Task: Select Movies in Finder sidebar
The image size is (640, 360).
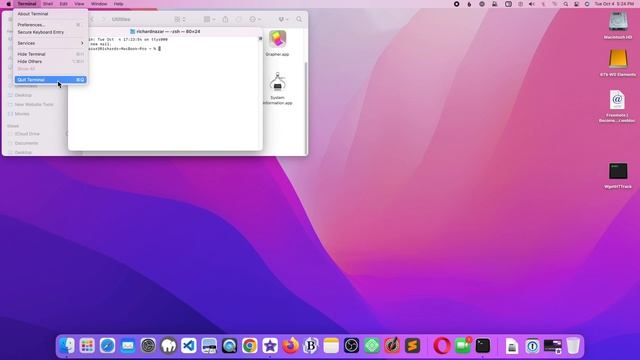Action: pyautogui.click(x=22, y=114)
